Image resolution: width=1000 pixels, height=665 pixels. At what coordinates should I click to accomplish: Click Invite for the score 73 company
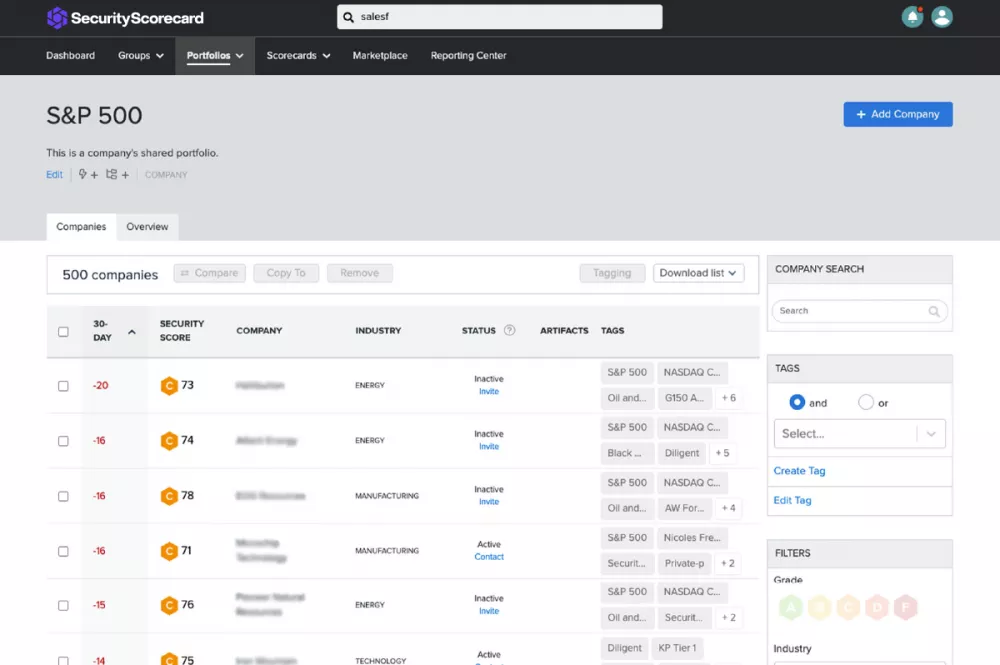(489, 391)
